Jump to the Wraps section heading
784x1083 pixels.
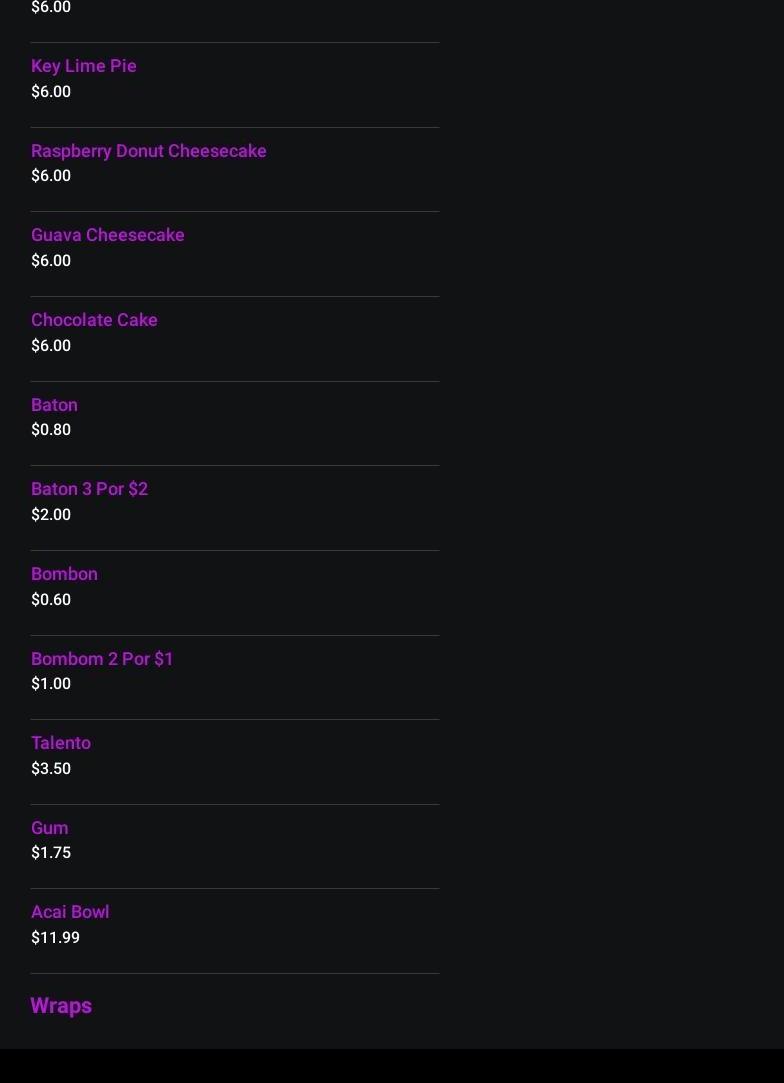point(61,1006)
